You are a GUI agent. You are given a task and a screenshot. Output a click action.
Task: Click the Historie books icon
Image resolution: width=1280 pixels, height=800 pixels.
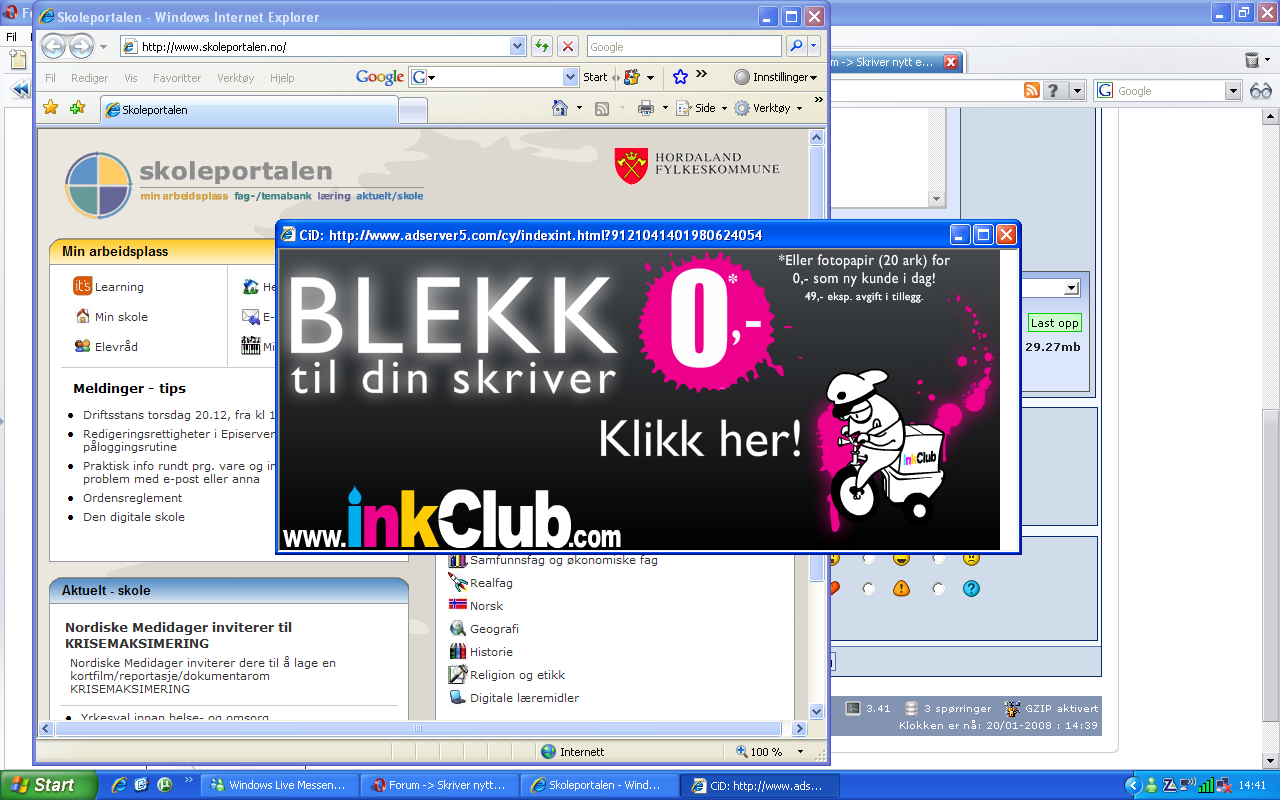pos(458,651)
